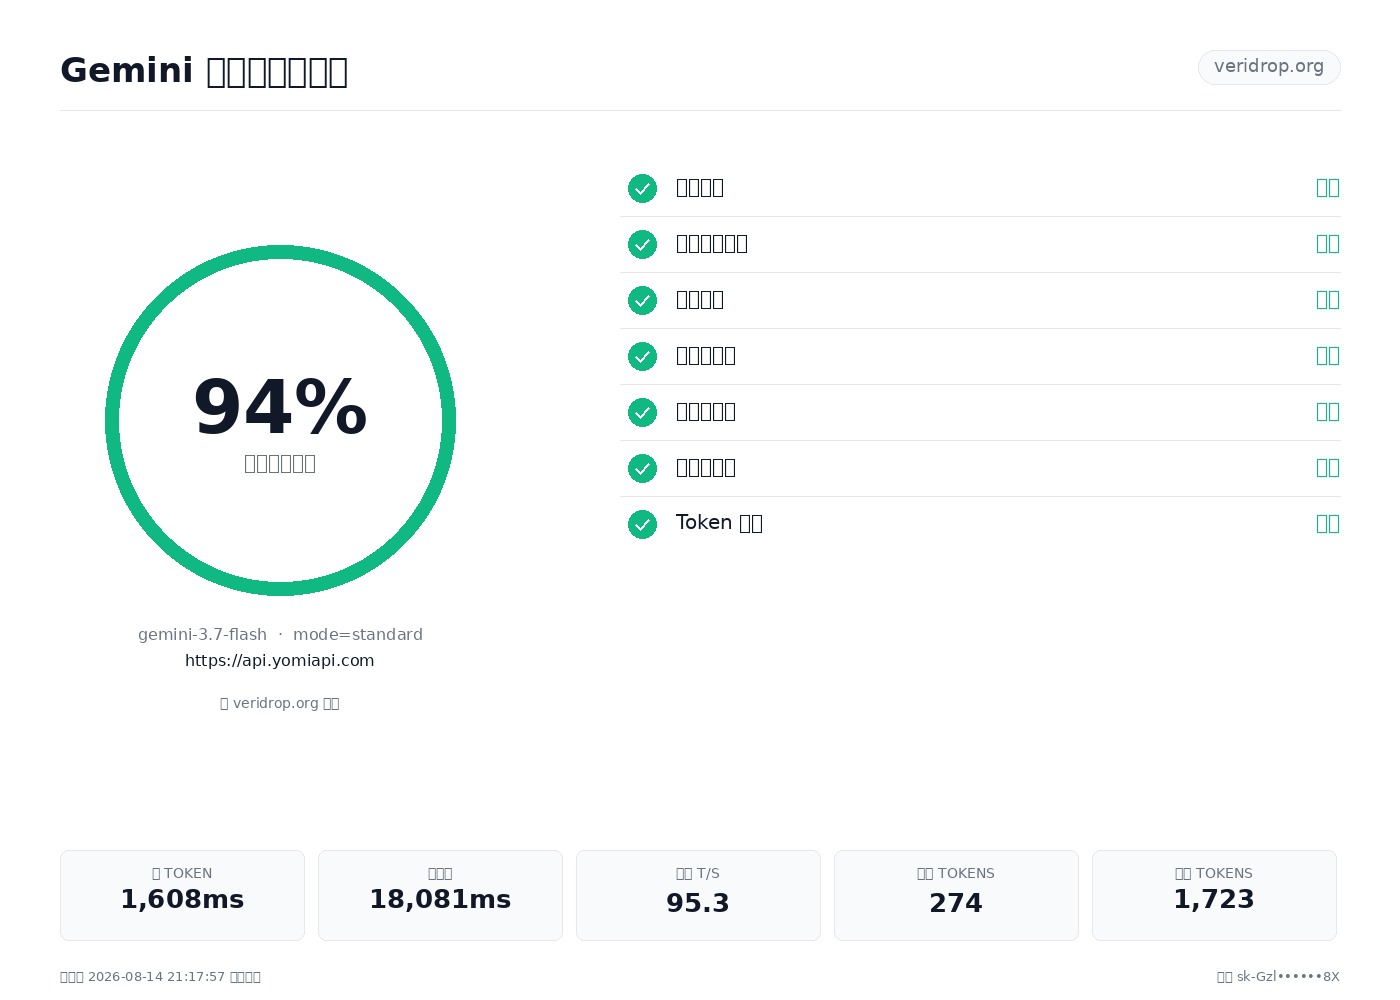Viewport: 1400px width, 1000px height.
Task: Click the third check row's checkmark icon
Action: pos(642,300)
